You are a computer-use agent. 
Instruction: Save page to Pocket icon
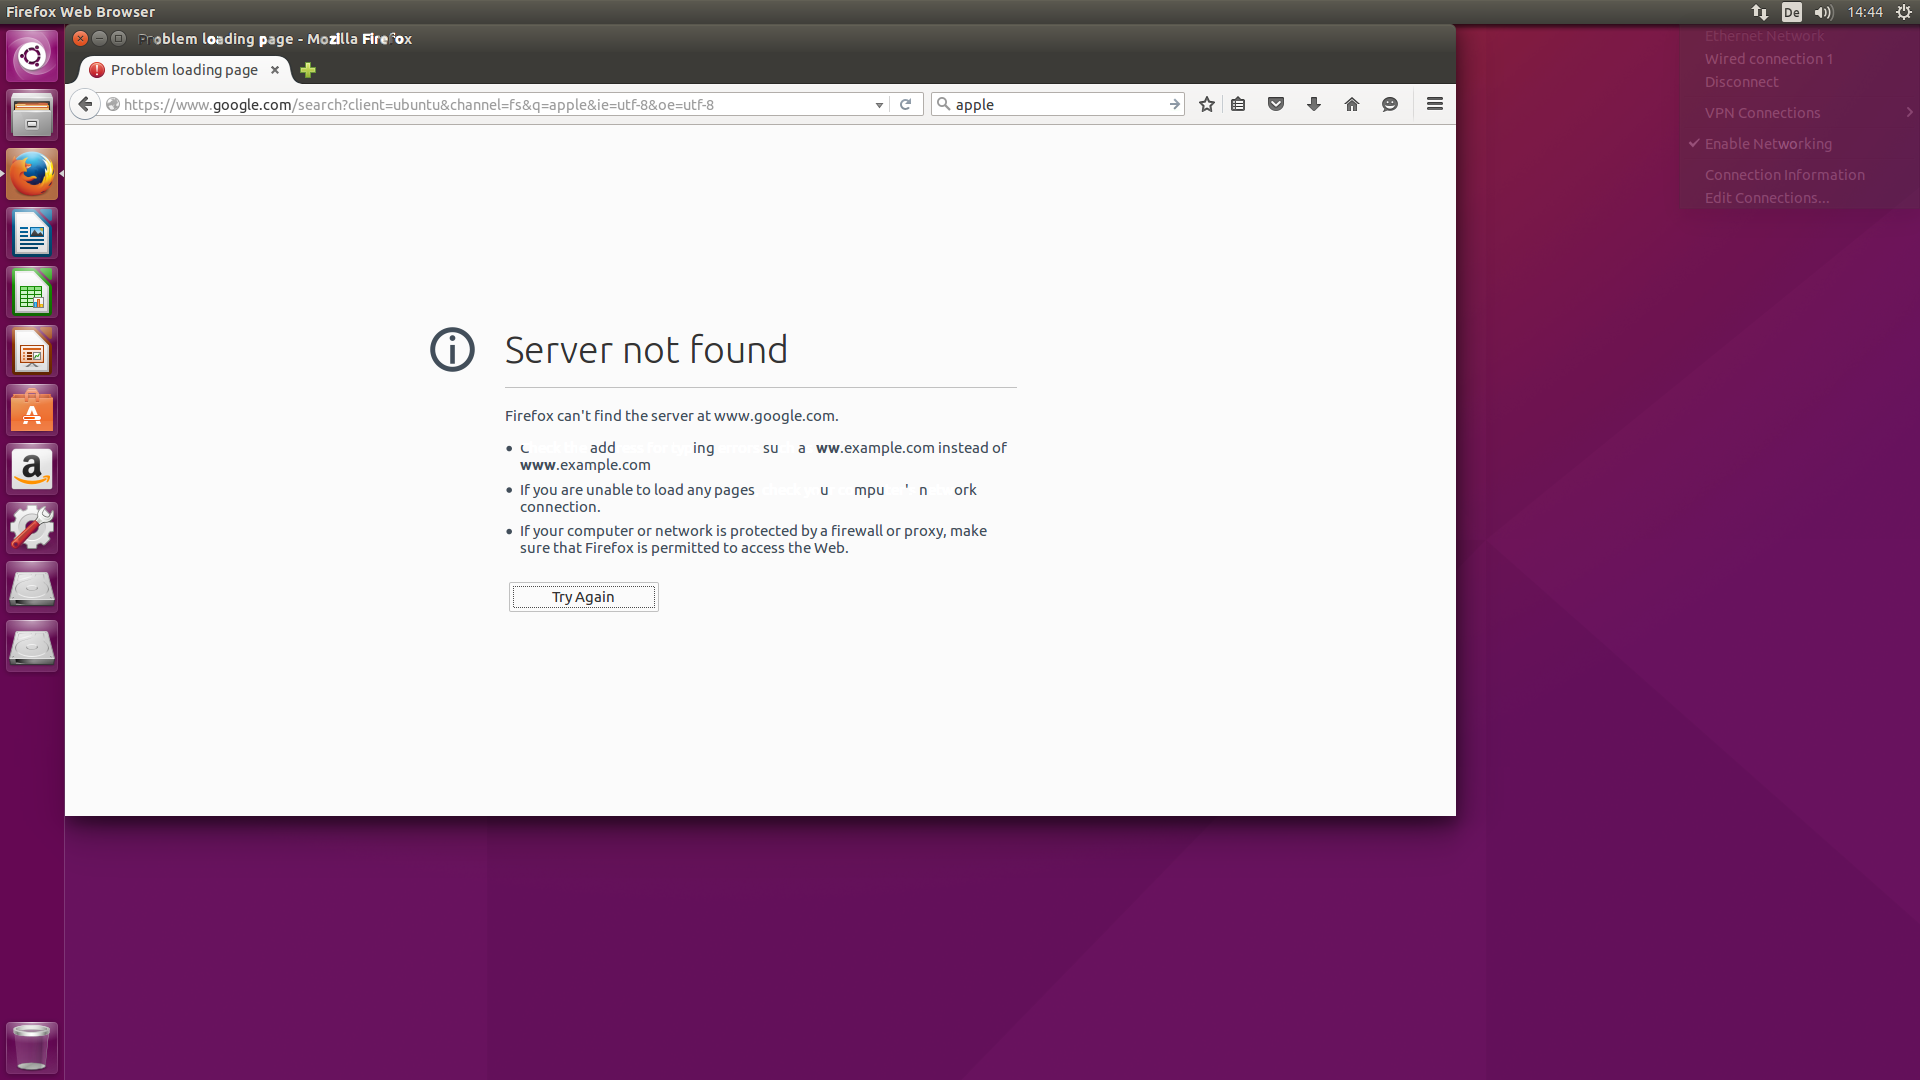[x=1276, y=104]
